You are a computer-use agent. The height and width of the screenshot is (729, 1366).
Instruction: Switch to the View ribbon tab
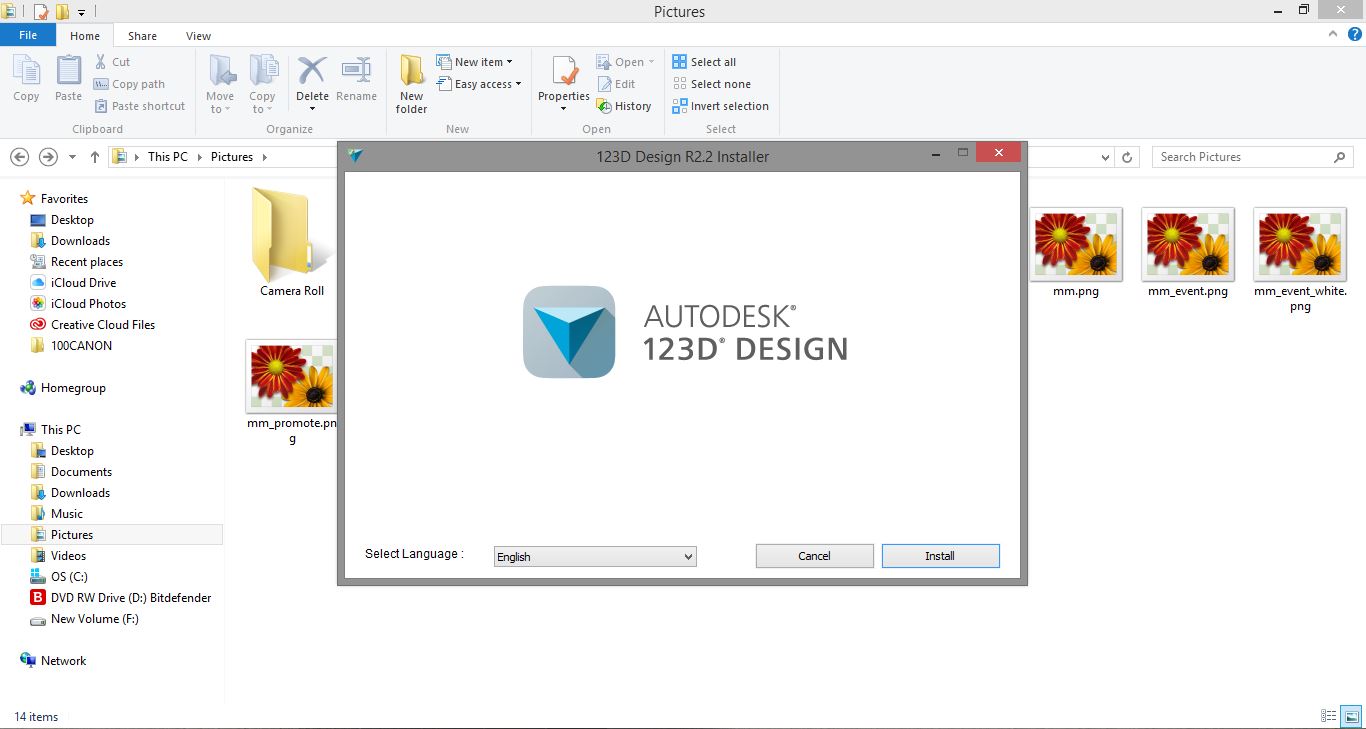pos(198,36)
